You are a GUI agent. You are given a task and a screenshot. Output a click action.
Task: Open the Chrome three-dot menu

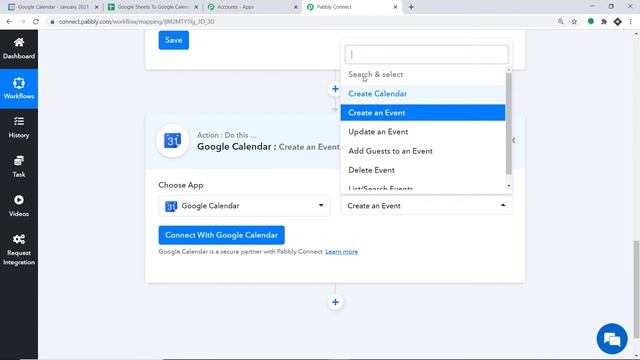[631, 22]
